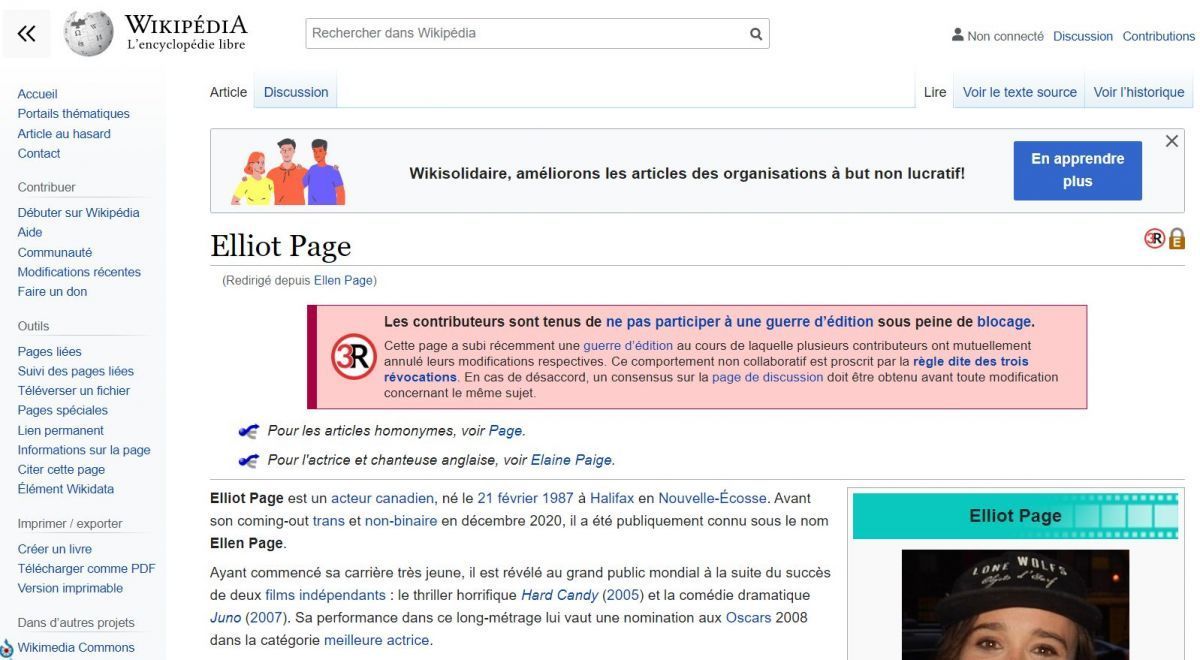Open 'ne pas participer à une guerre d'édition' link

pyautogui.click(x=739, y=322)
